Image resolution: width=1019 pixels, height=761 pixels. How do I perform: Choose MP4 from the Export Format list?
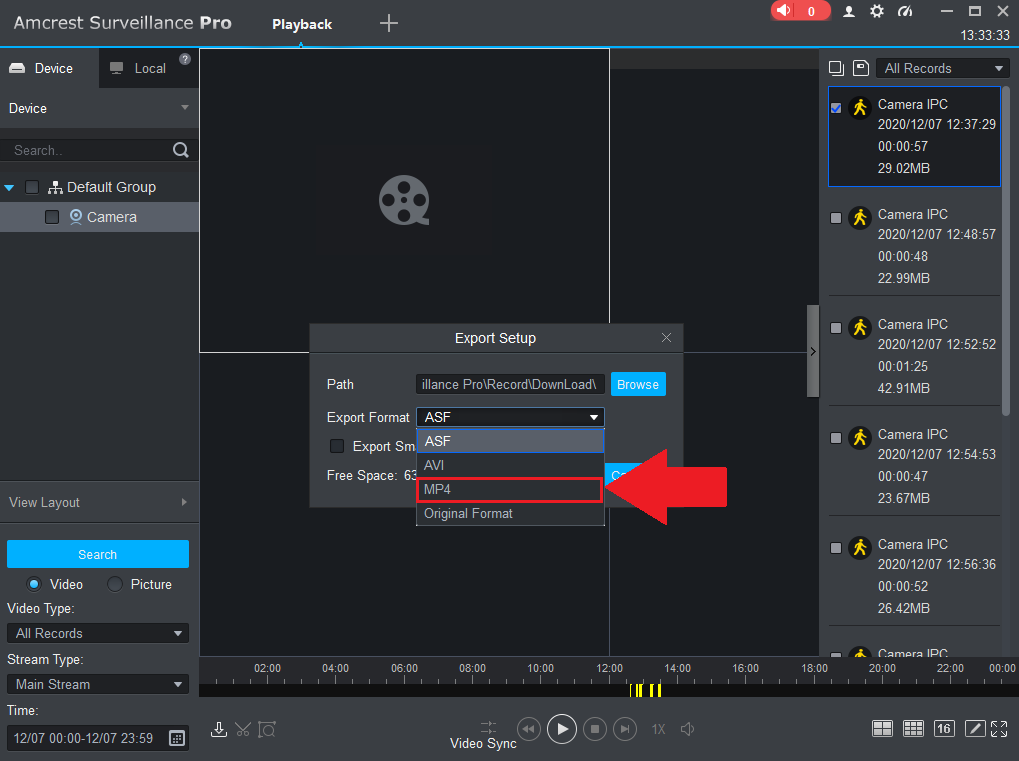pos(508,489)
